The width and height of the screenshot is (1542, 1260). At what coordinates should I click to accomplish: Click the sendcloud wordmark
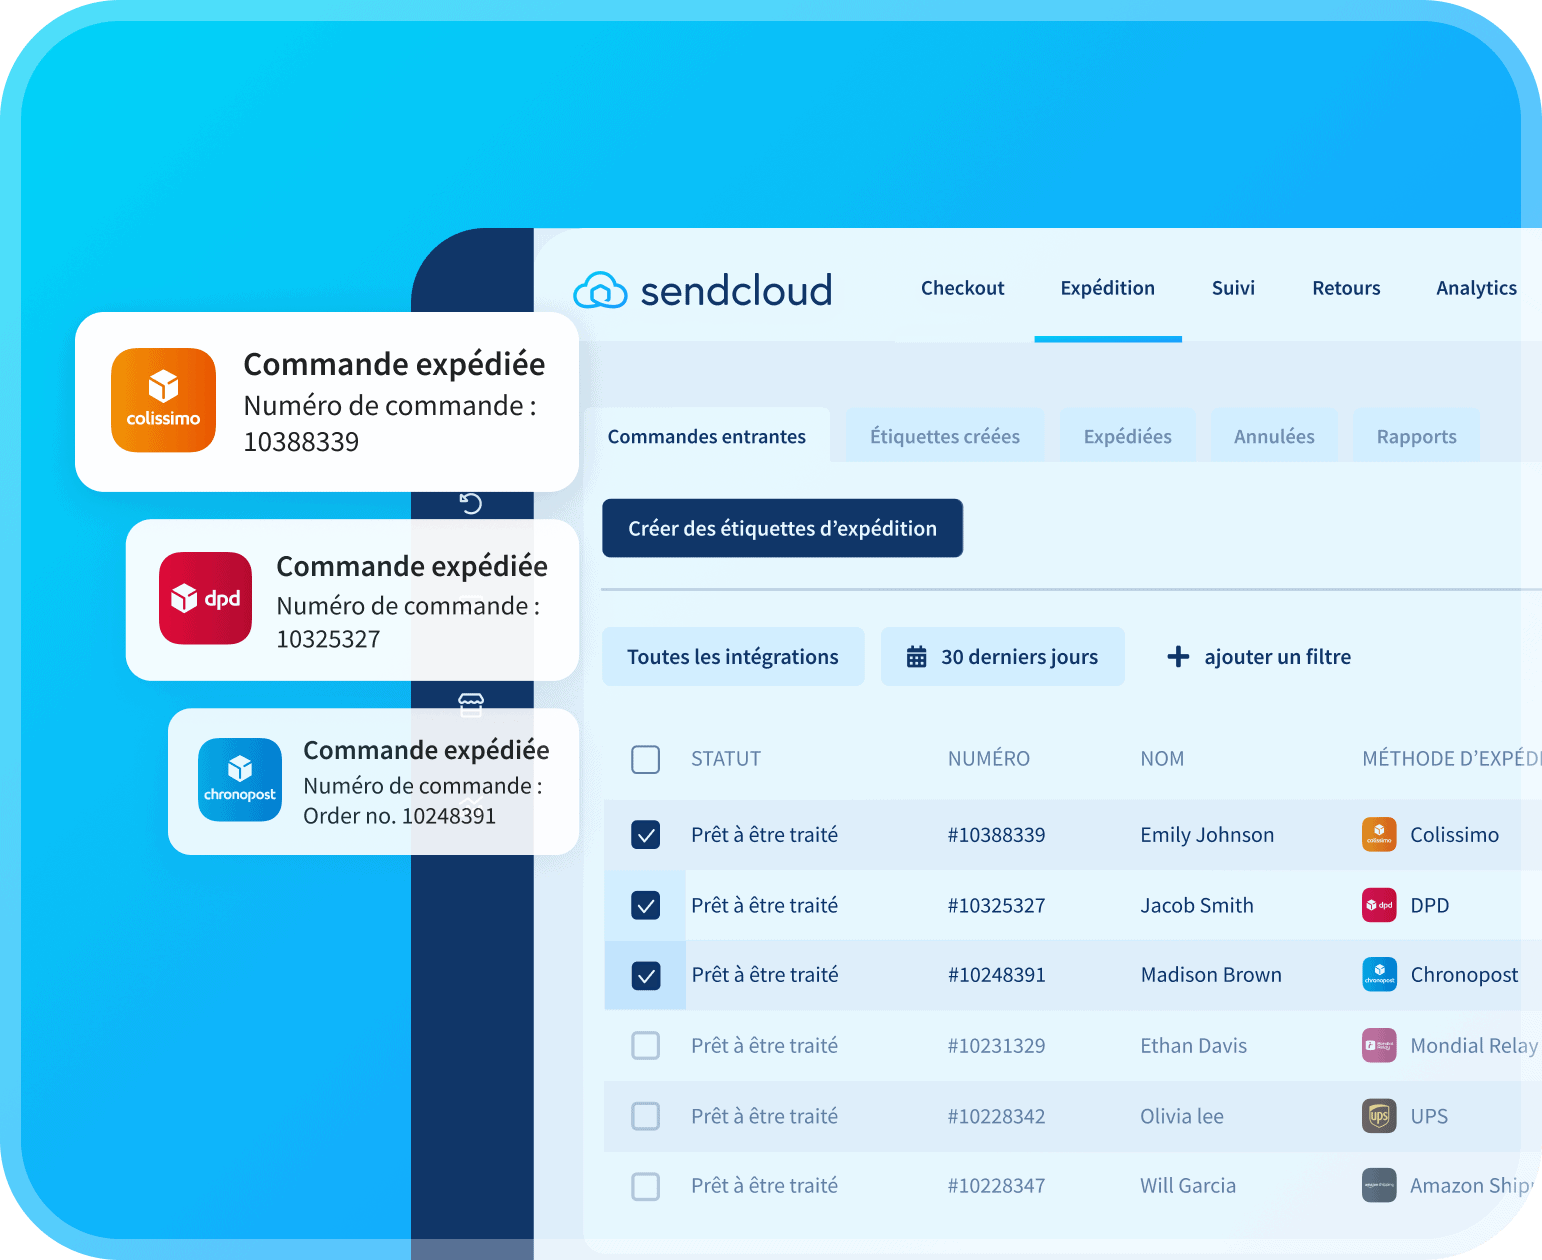(x=736, y=290)
